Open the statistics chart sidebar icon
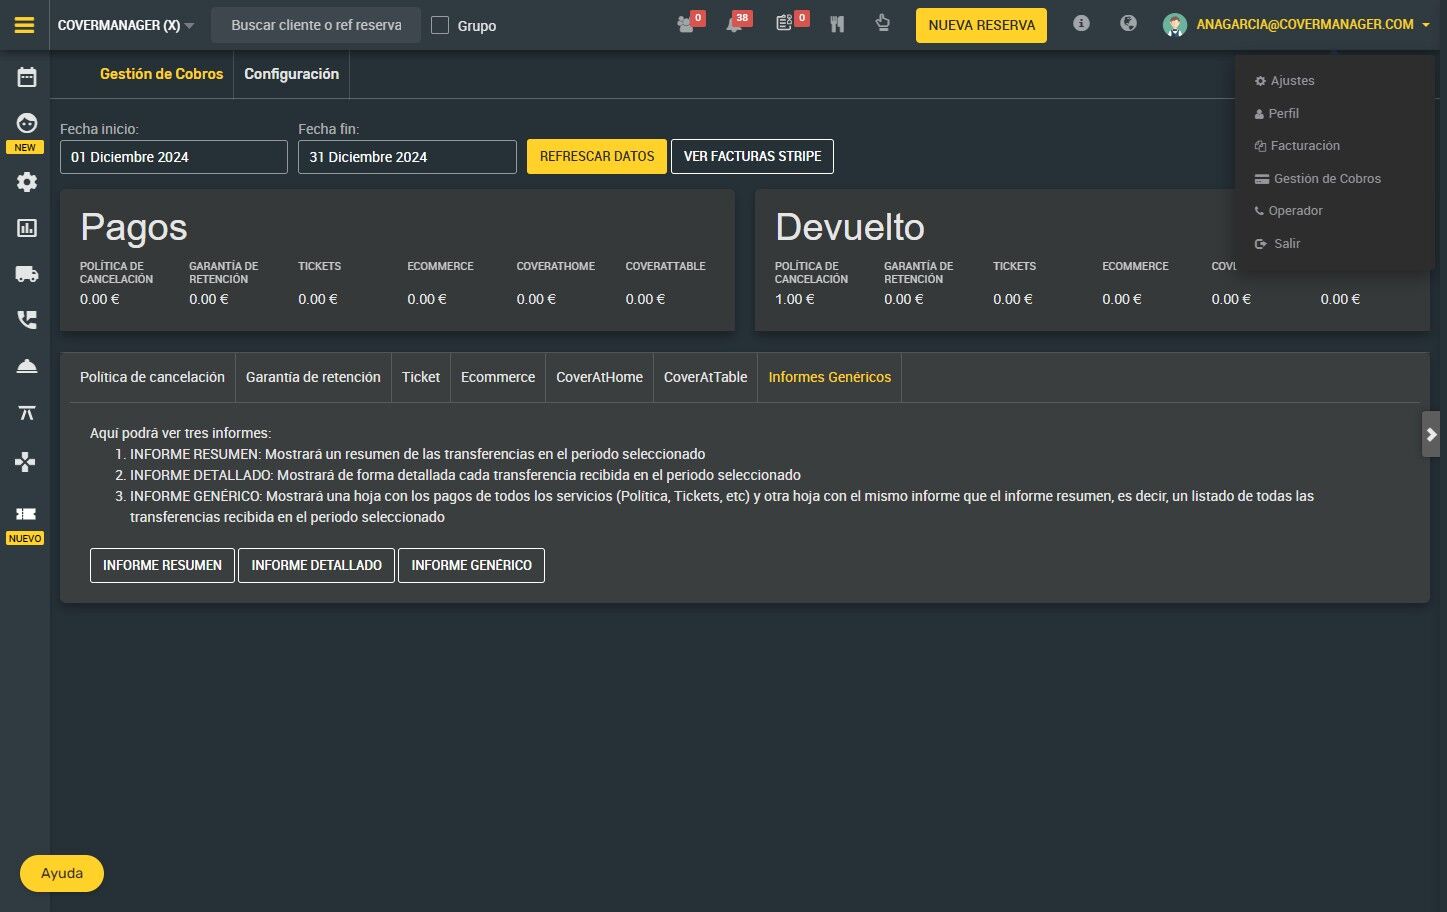The height and width of the screenshot is (912, 1447). (x=27, y=228)
